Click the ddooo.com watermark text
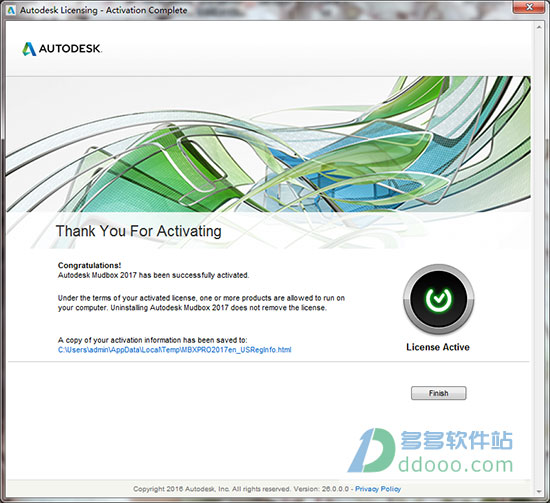This screenshot has width=550, height=503. (x=455, y=465)
